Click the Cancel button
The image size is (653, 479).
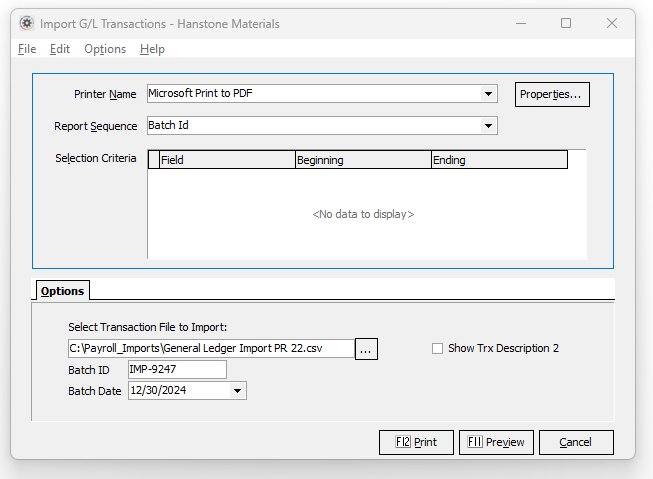pos(576,442)
